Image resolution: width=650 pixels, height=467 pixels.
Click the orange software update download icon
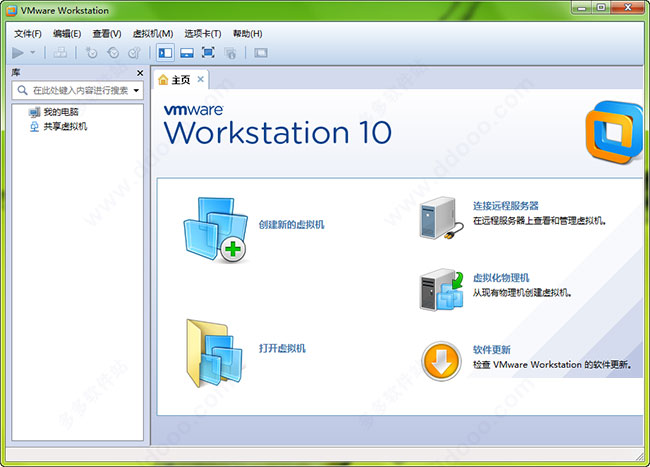pos(441,361)
